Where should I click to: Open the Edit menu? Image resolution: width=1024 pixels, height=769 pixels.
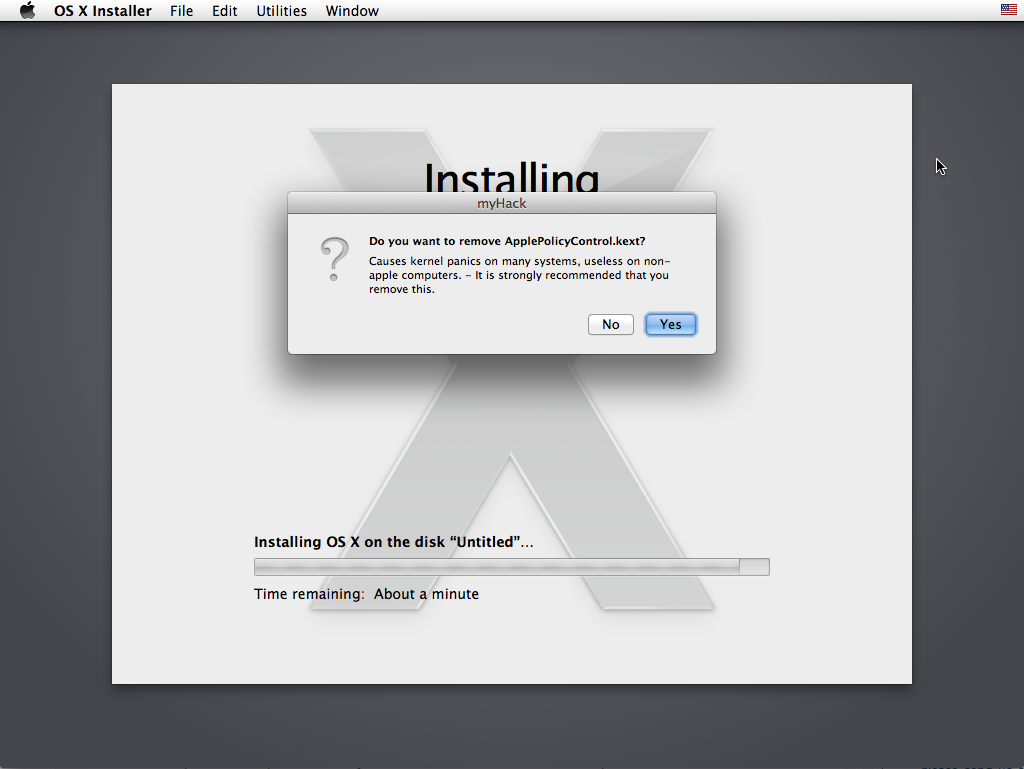tap(224, 11)
